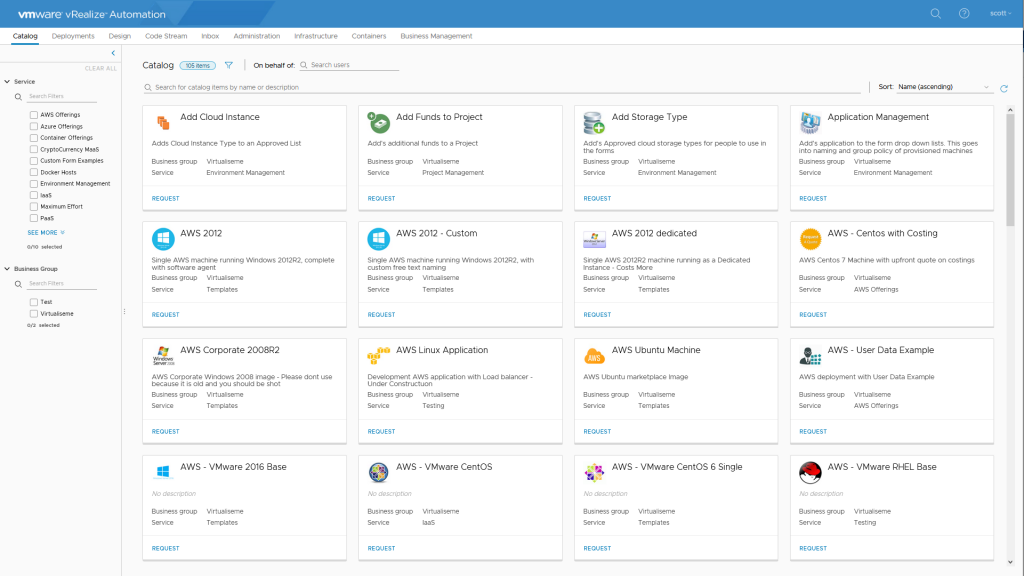Click the AWS - VMware 2016 Base icon
The height and width of the screenshot is (576, 1024).
click(x=163, y=472)
